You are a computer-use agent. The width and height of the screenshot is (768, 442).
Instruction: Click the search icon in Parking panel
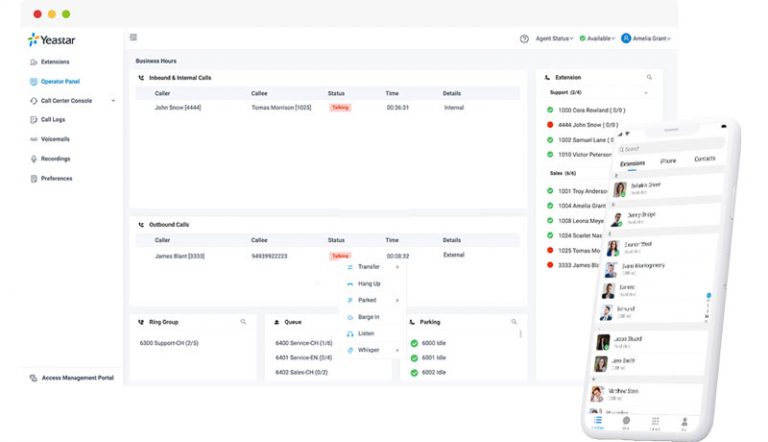point(514,322)
